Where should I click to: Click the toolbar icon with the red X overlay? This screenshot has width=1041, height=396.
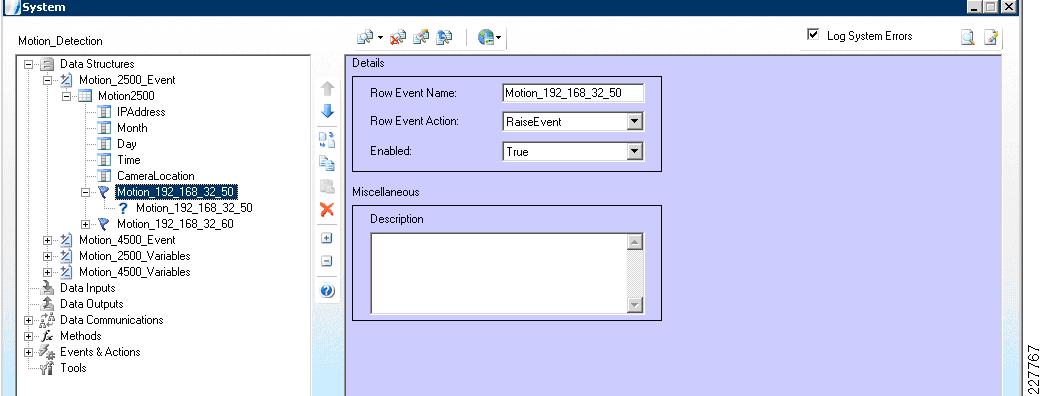tap(398, 37)
